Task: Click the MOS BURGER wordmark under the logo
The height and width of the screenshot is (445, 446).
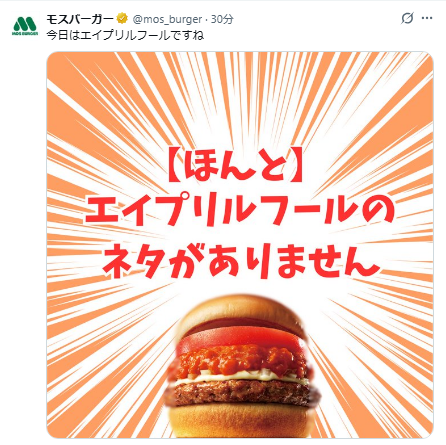Action: pos(25,33)
